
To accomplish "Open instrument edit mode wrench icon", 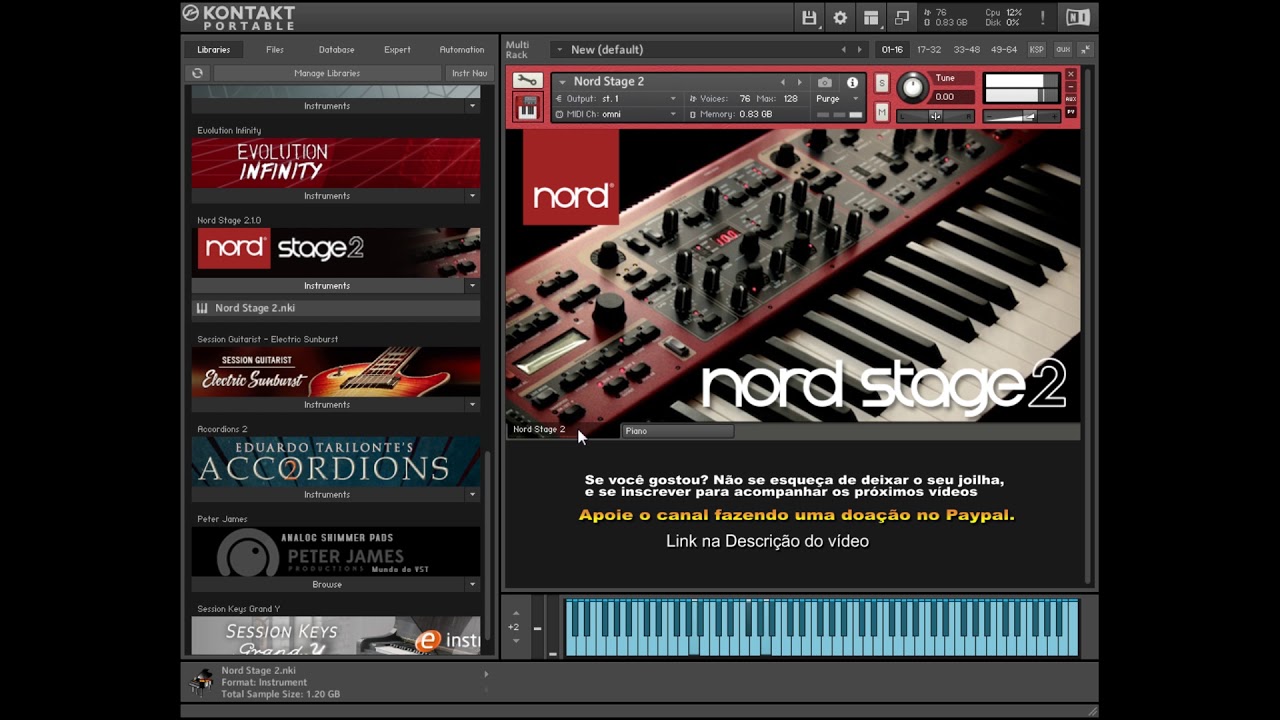I will pos(527,81).
